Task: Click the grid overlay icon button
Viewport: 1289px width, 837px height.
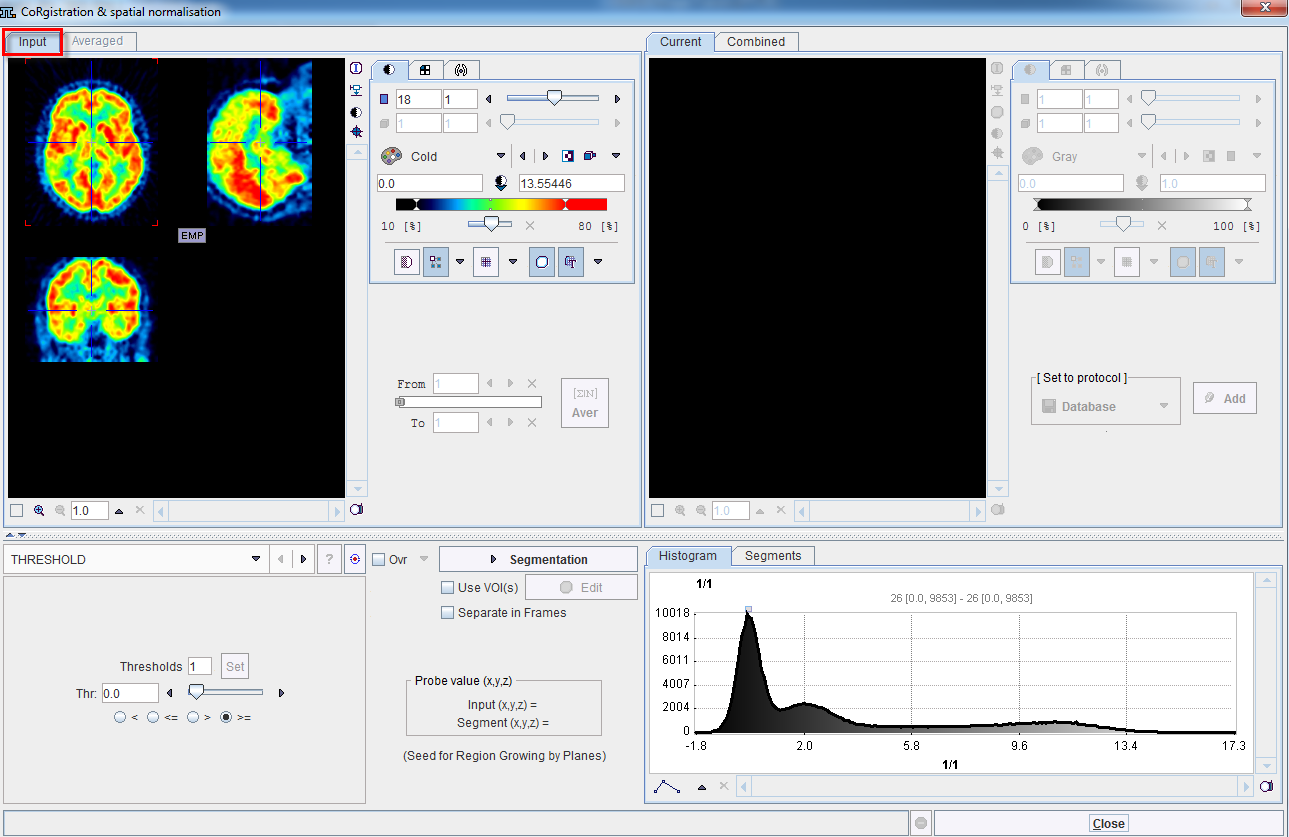Action: pos(486,262)
